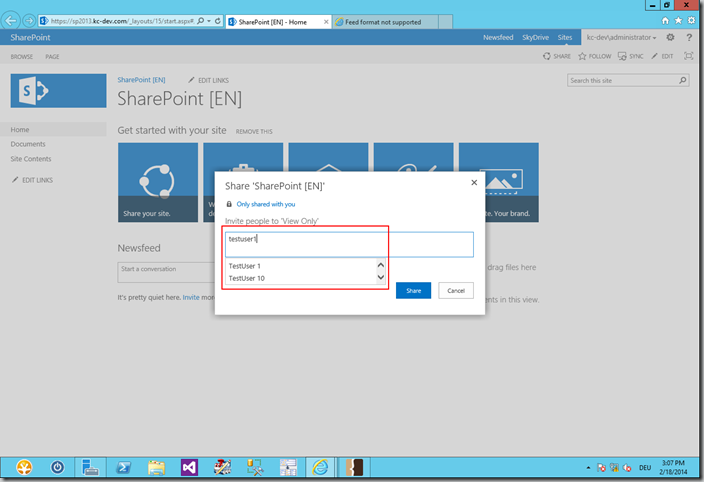Open the Share your site tile
Screen dimensions: 704x482
(x=158, y=182)
